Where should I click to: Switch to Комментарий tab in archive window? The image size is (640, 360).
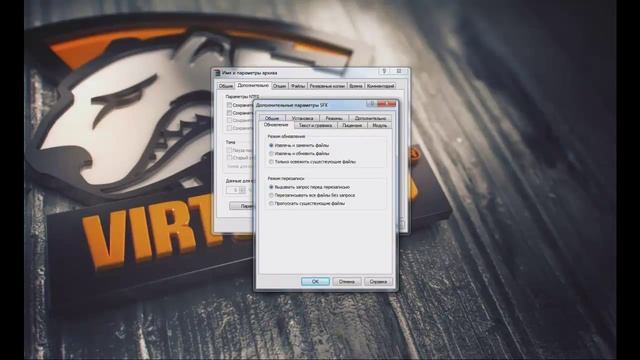pos(380,86)
